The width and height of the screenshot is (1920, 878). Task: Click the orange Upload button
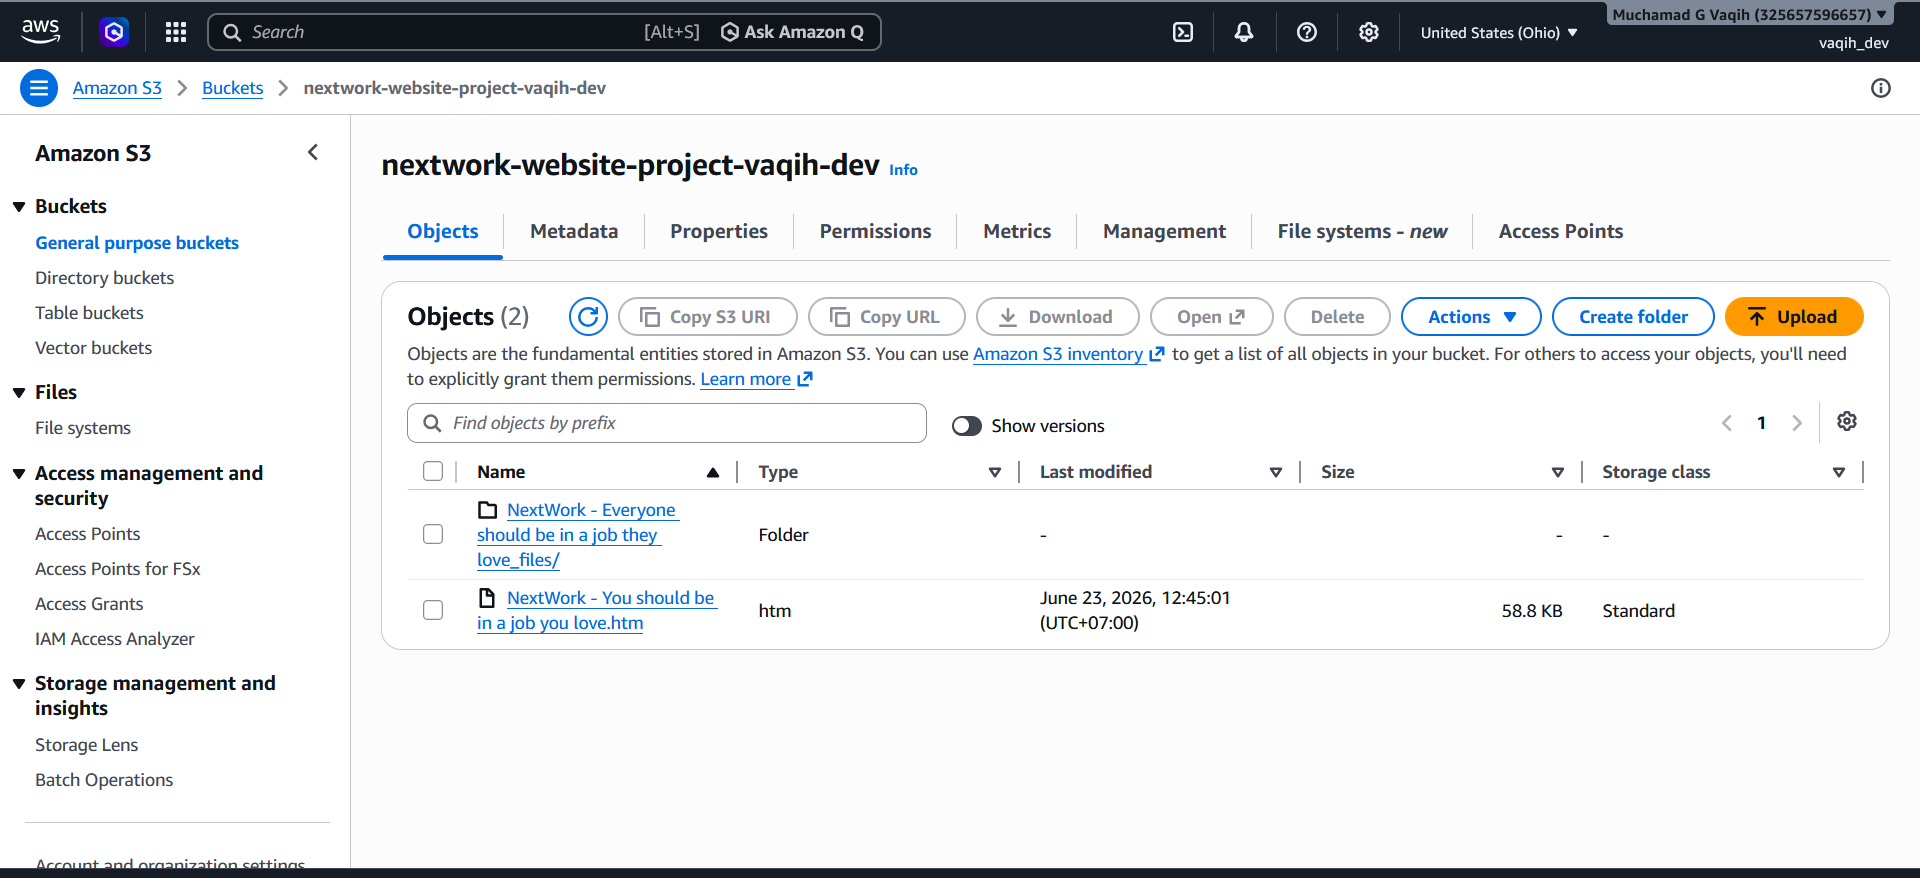coord(1794,317)
